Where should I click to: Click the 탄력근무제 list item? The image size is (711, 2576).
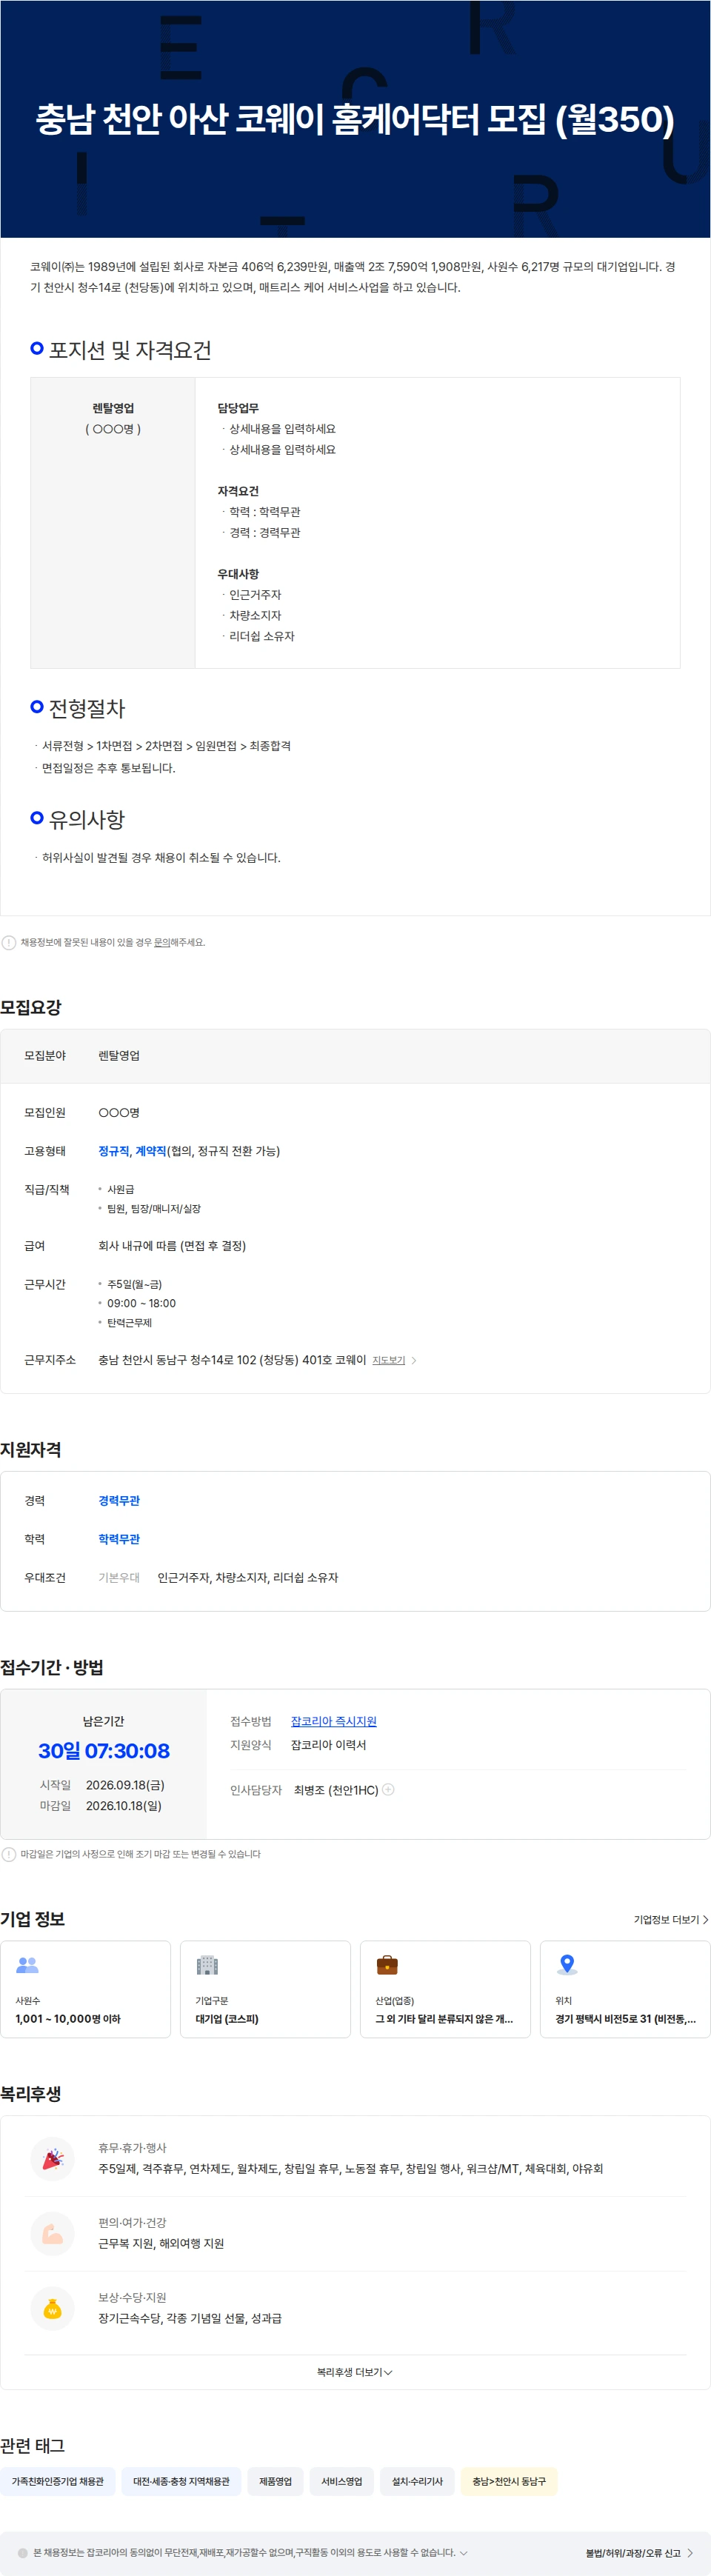(x=130, y=1323)
